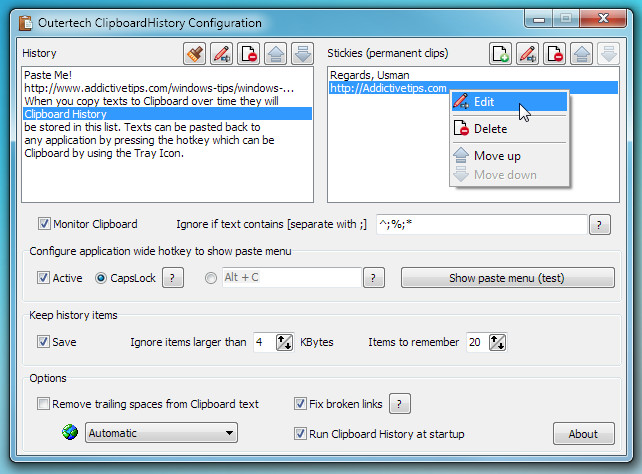Image resolution: width=642 pixels, height=474 pixels.
Task: Toggle the Save history checkbox
Action: click(43, 342)
